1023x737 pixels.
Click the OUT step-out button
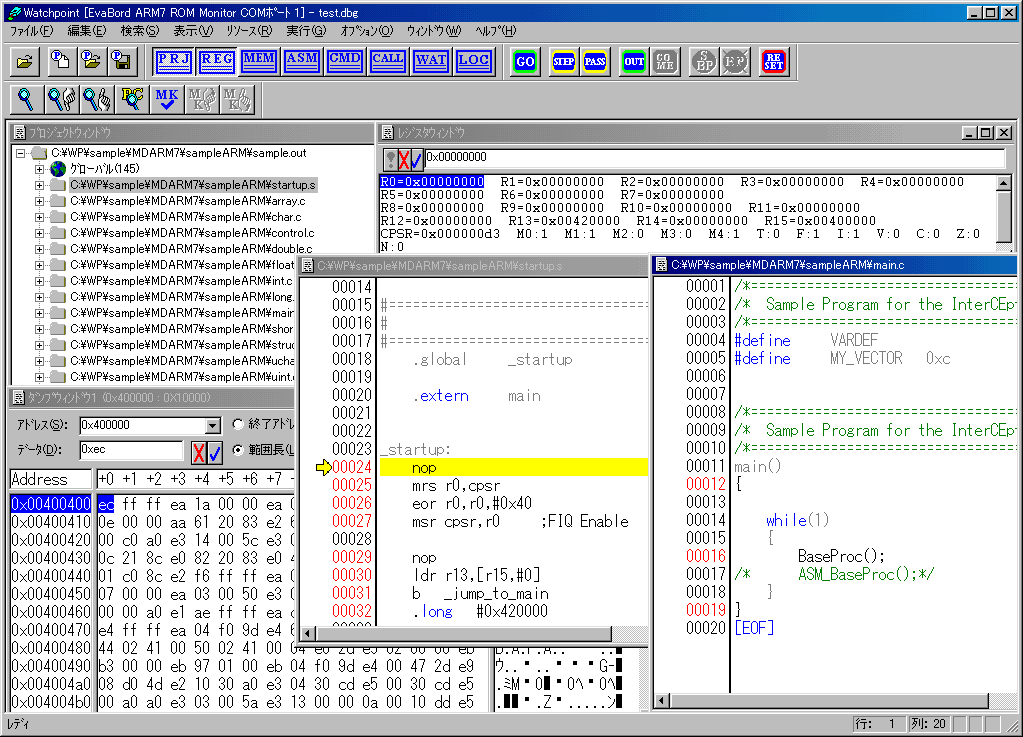tap(633, 61)
